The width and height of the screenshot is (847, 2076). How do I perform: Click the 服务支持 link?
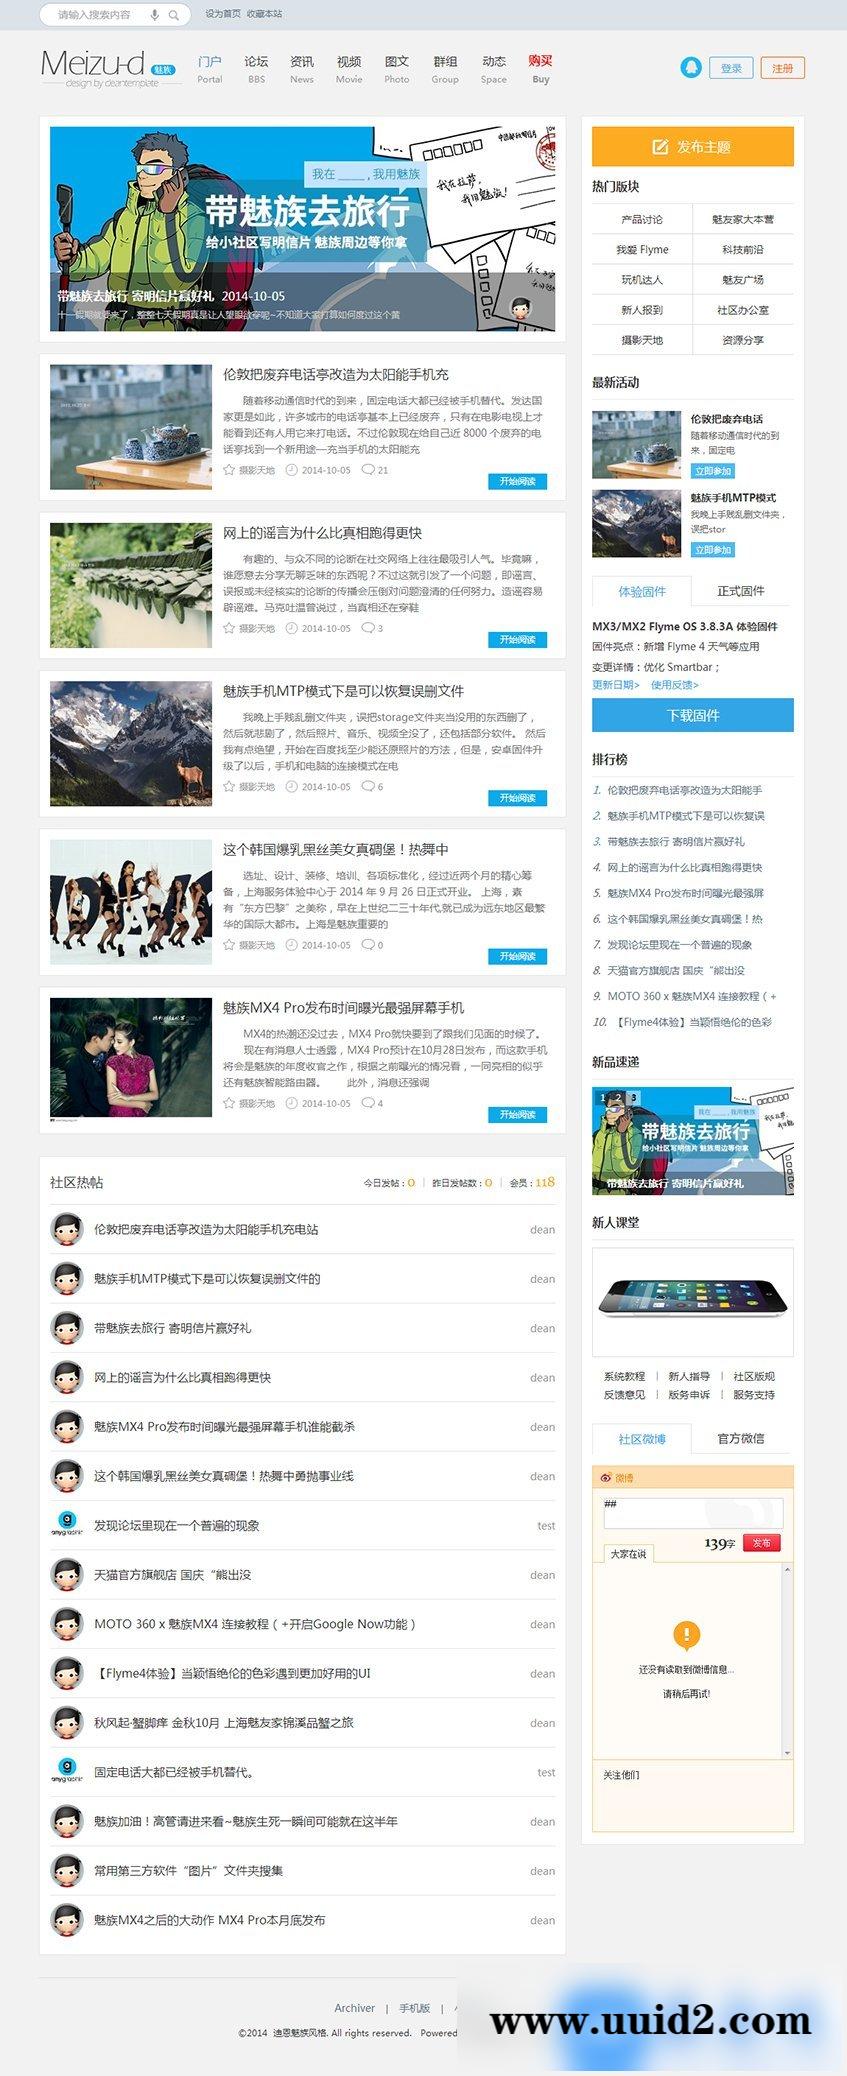[754, 1394]
